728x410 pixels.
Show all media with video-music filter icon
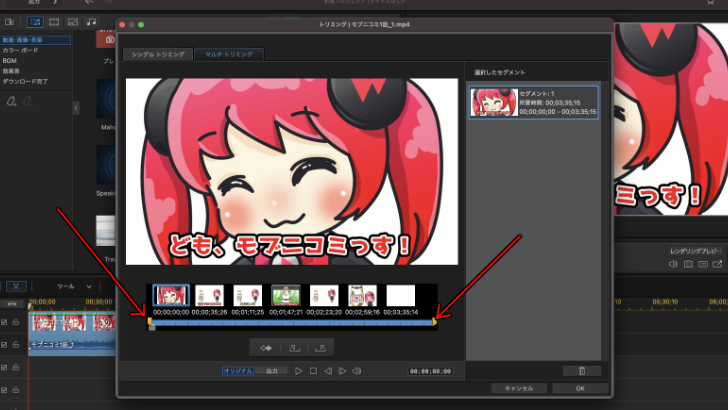(x=35, y=22)
